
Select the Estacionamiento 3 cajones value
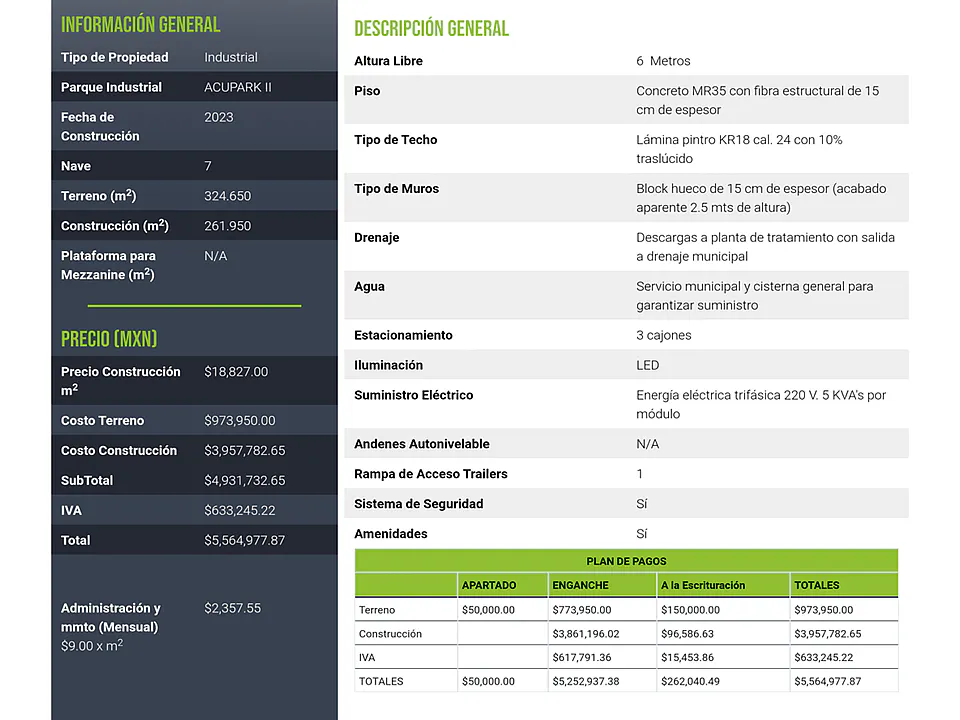[664, 335]
